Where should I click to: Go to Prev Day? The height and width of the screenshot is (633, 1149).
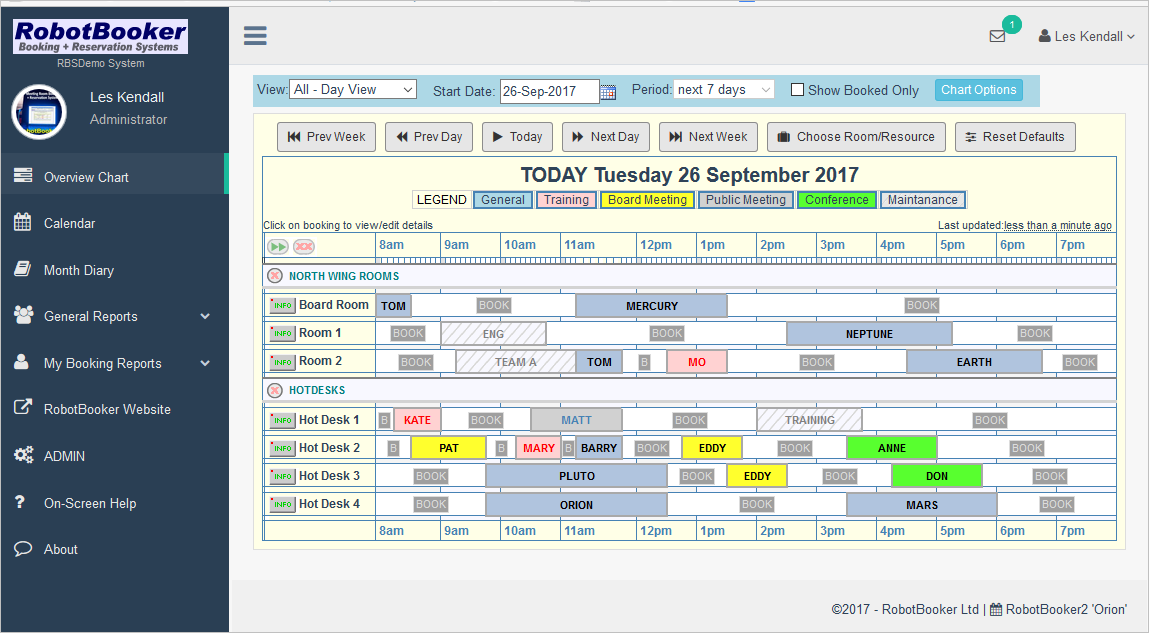[x=429, y=137]
